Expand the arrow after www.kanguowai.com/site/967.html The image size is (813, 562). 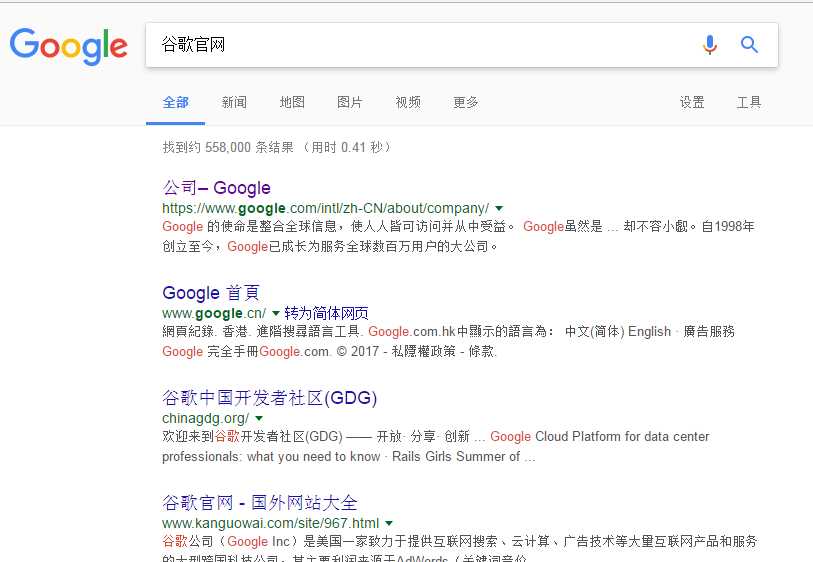(389, 523)
